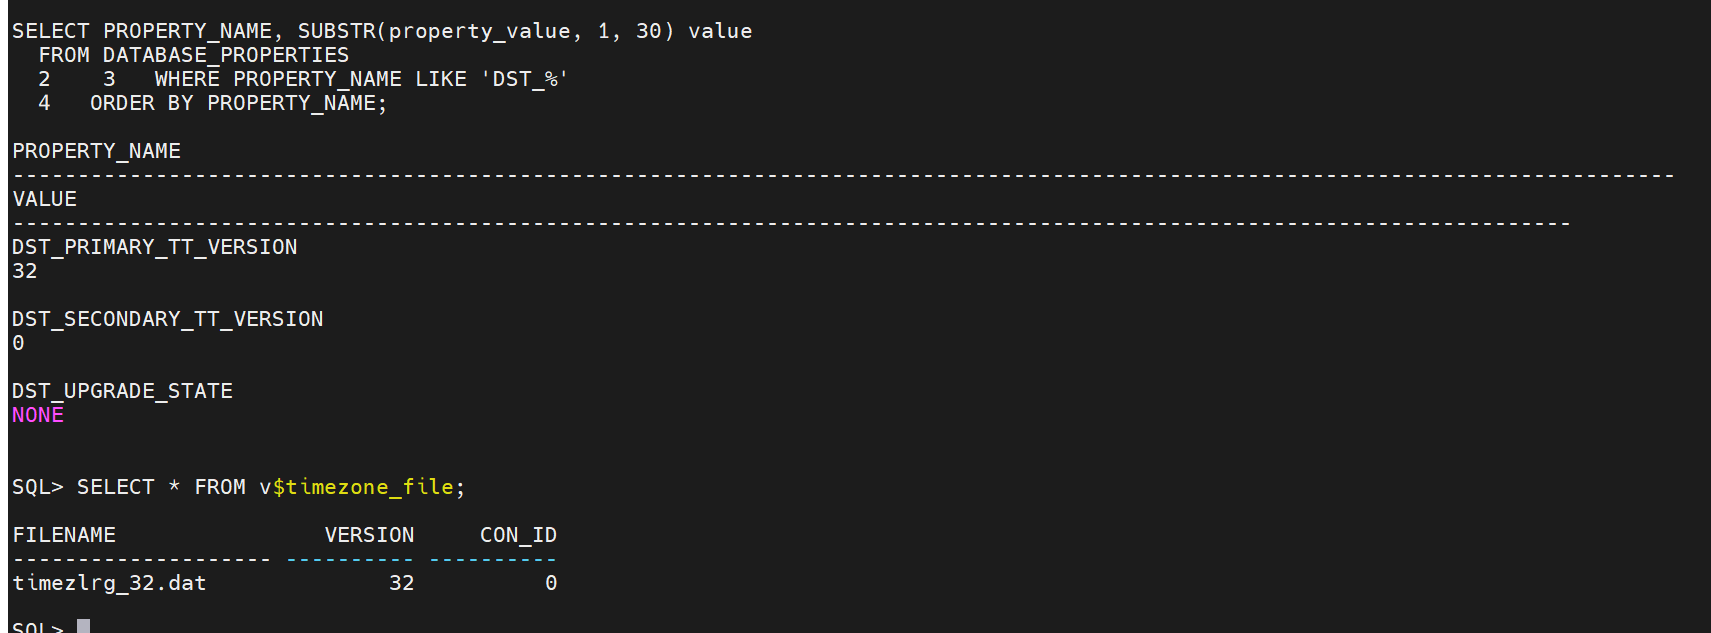Click the timezlrg_32.dat filename
The height and width of the screenshot is (633, 1711).
pos(109,583)
